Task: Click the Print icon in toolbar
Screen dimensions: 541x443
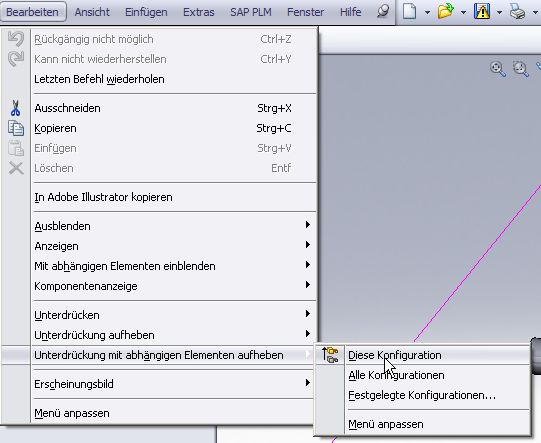Action: coord(517,12)
